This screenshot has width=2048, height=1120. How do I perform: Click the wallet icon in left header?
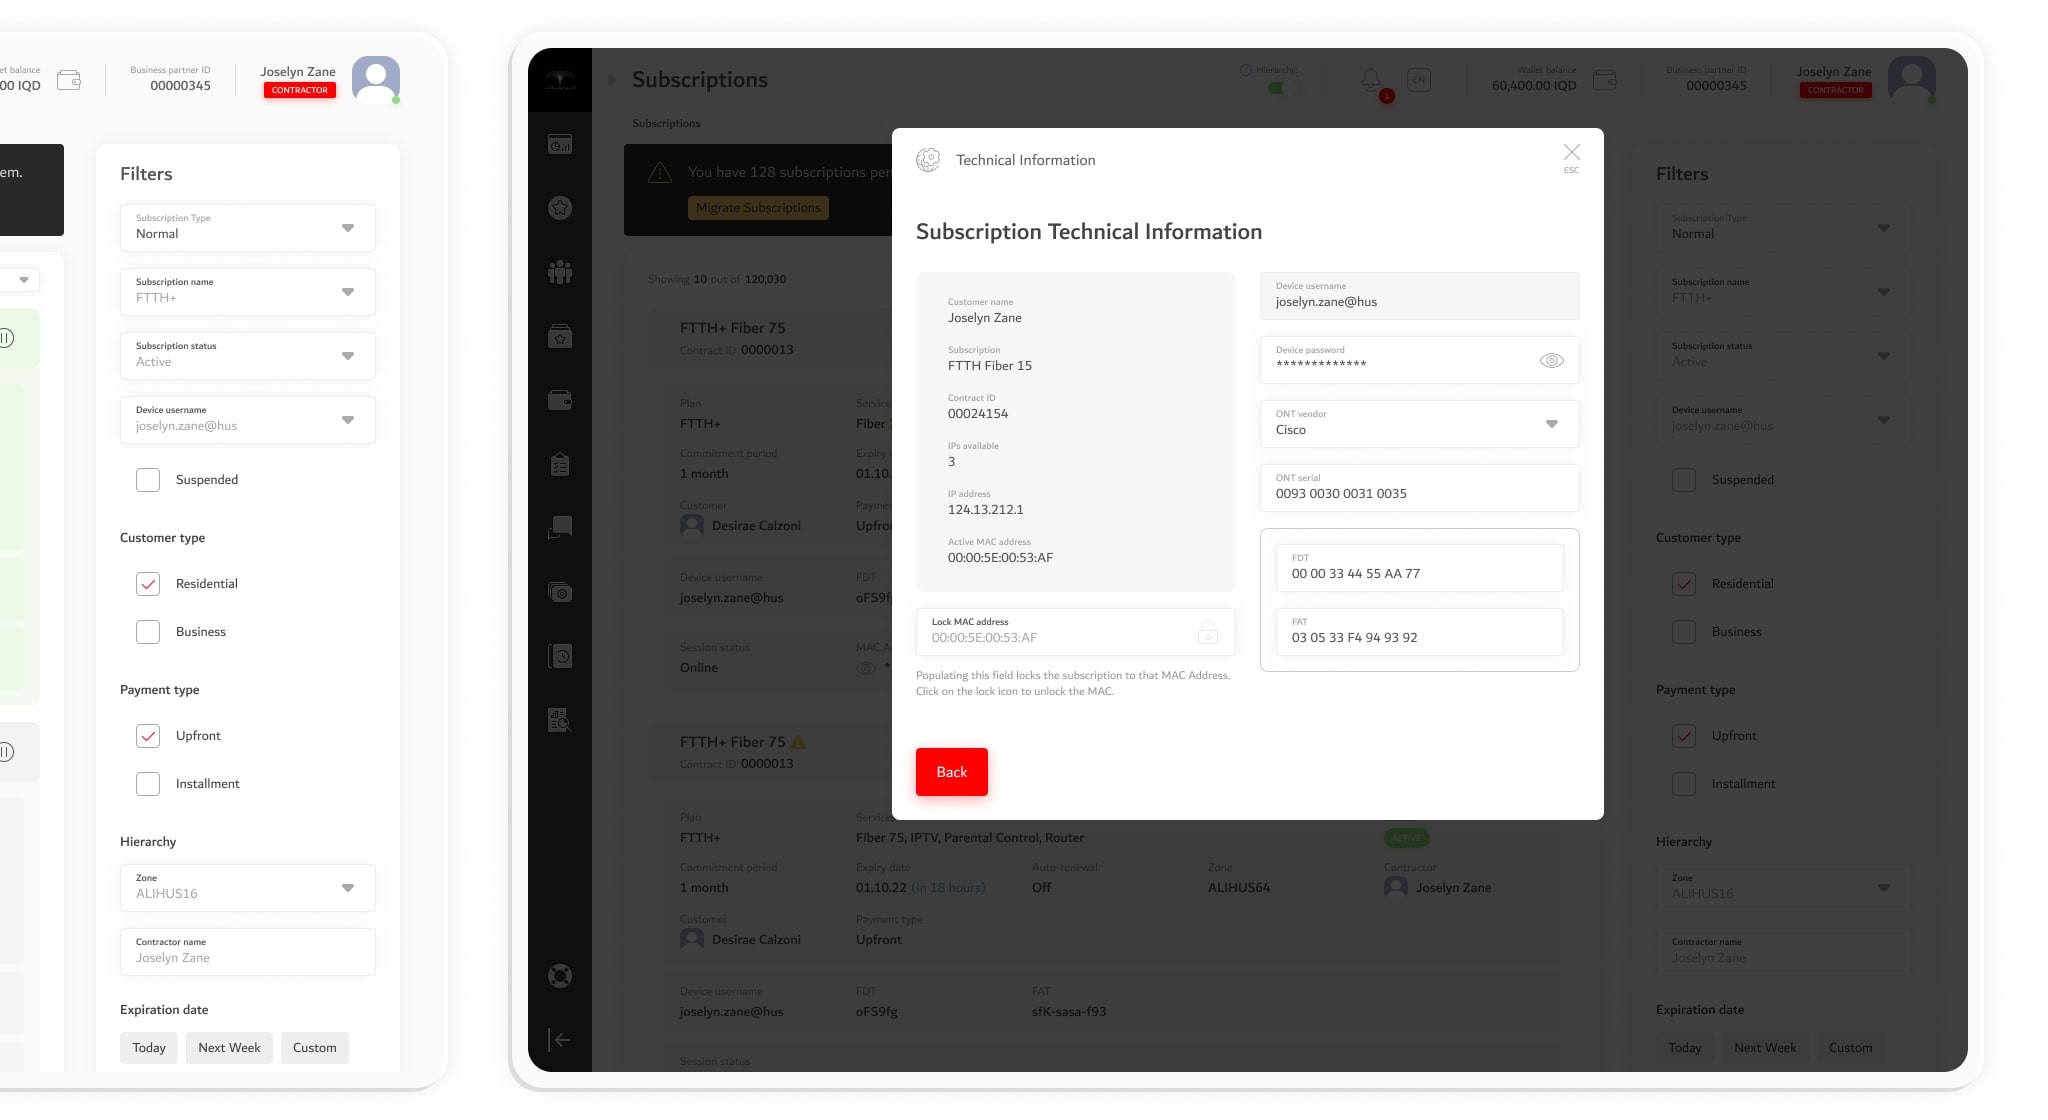pyautogui.click(x=69, y=80)
